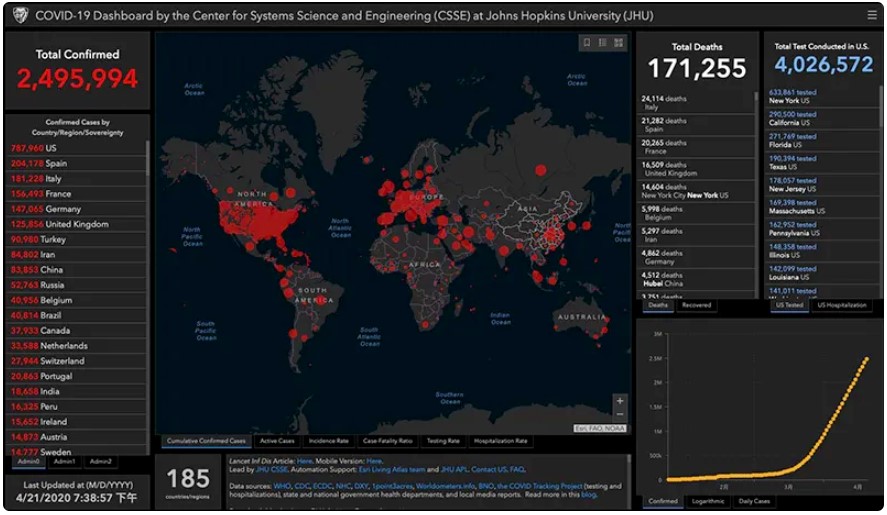Open the WHO data source link
This screenshot has width=887, height=515.
click(282, 486)
